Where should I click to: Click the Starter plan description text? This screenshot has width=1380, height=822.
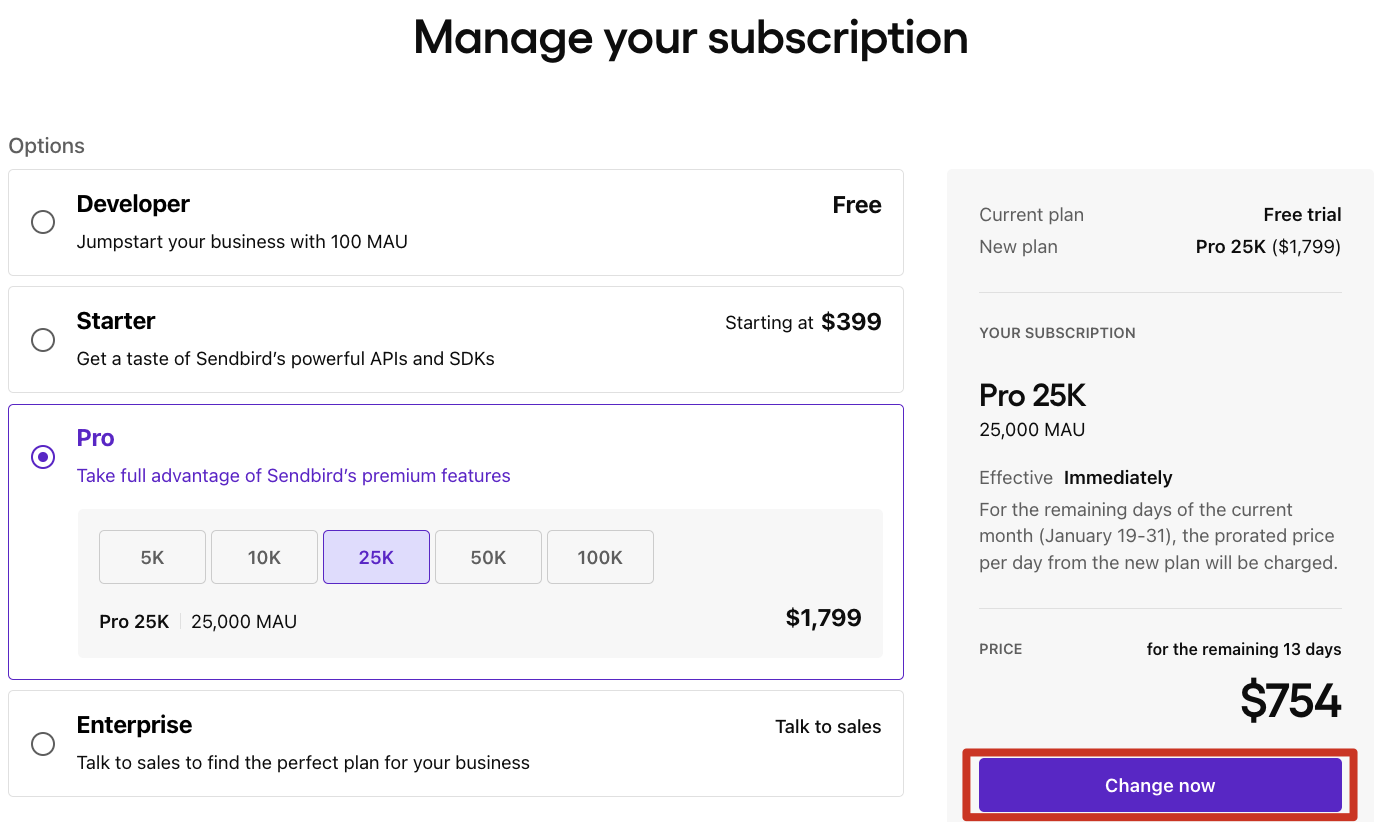pos(285,358)
